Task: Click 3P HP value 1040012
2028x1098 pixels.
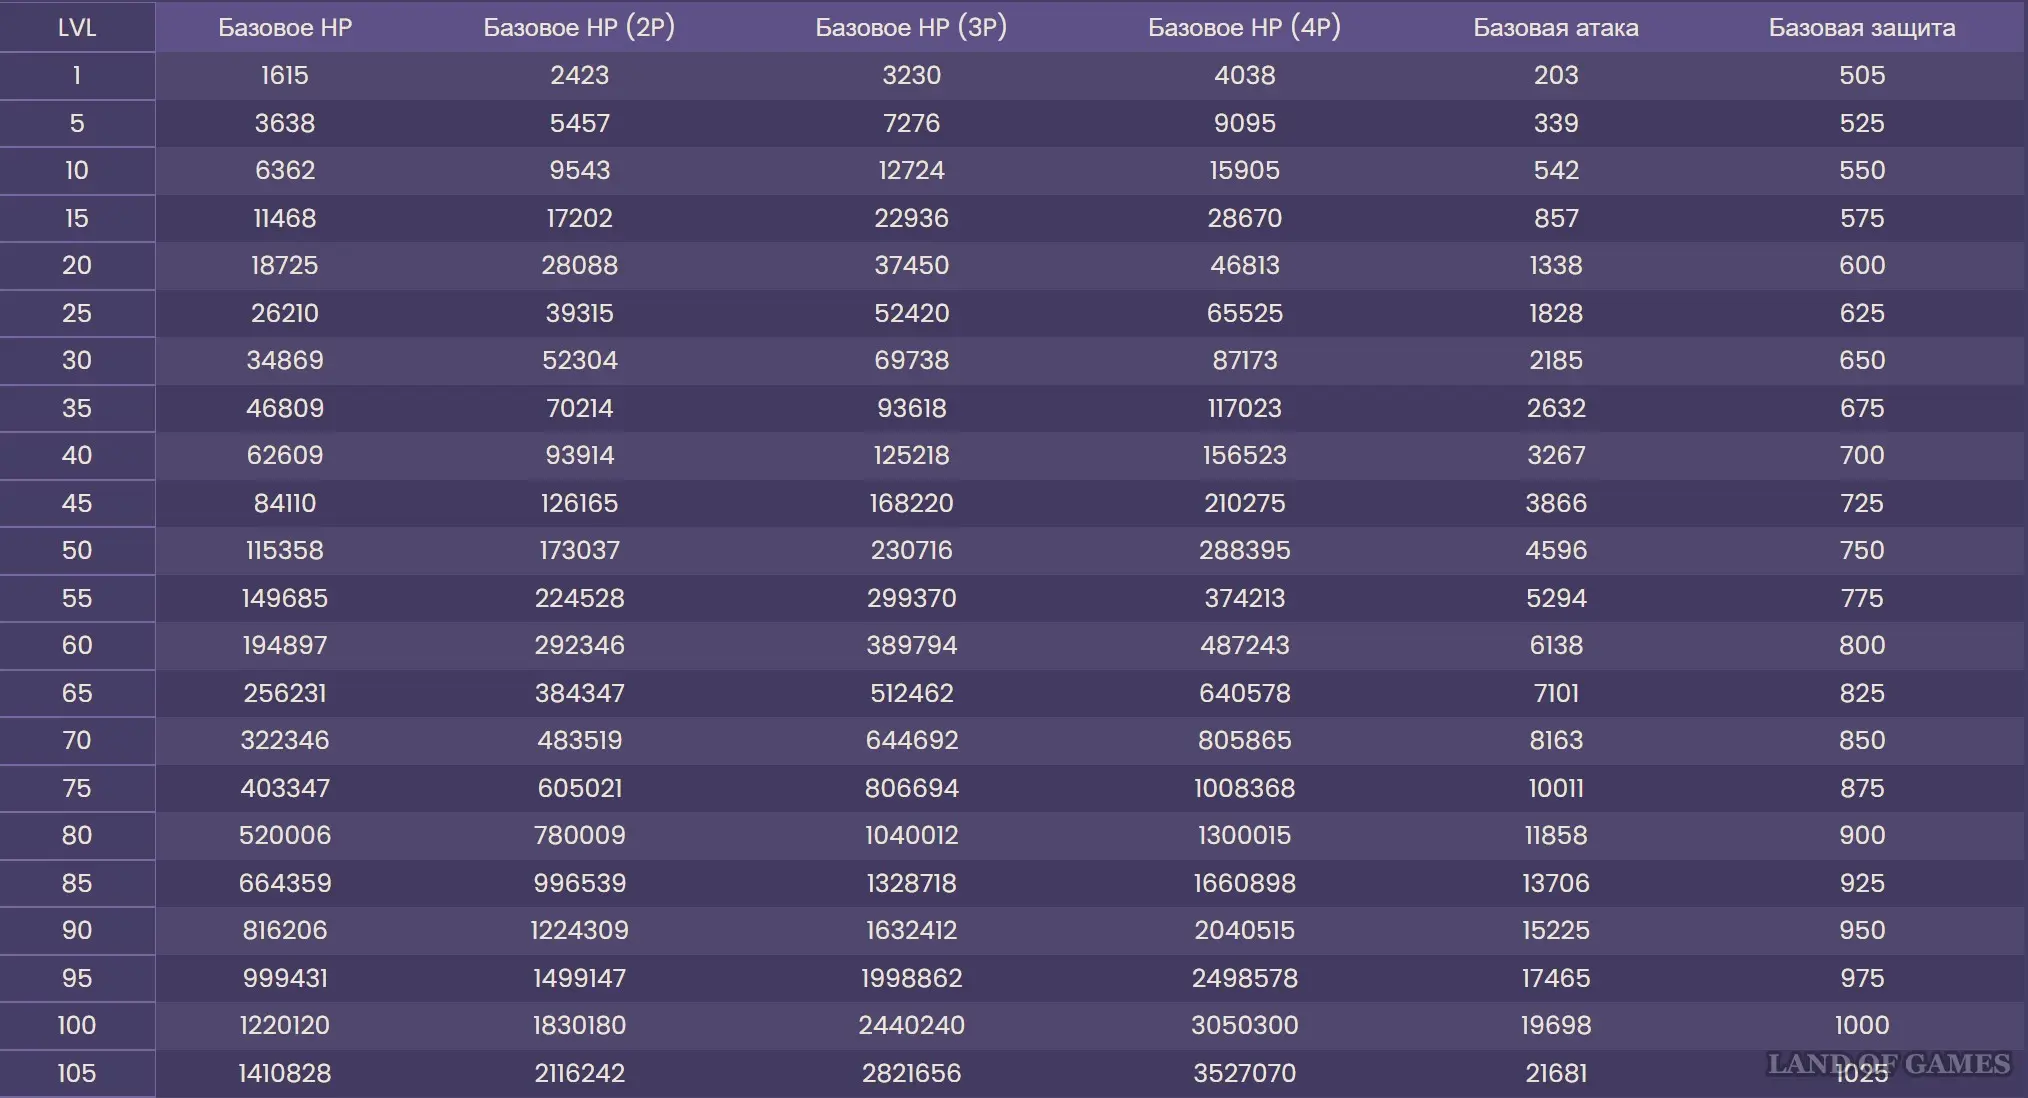Action: point(911,835)
